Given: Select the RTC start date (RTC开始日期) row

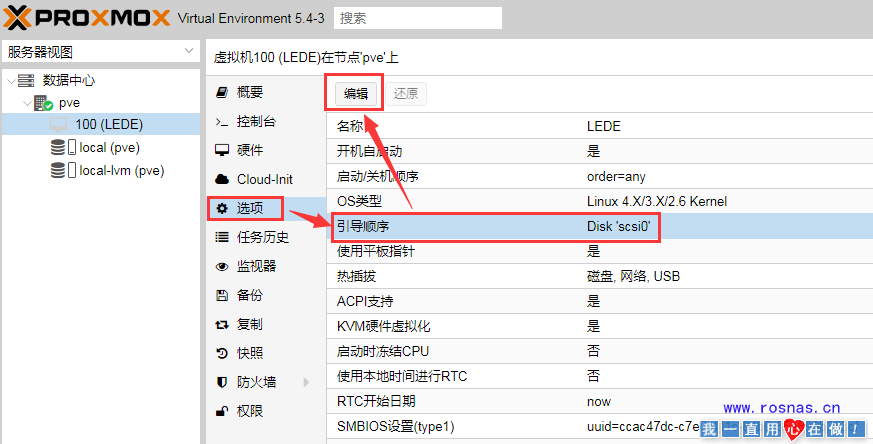Looking at the screenshot, I should coord(600,402).
